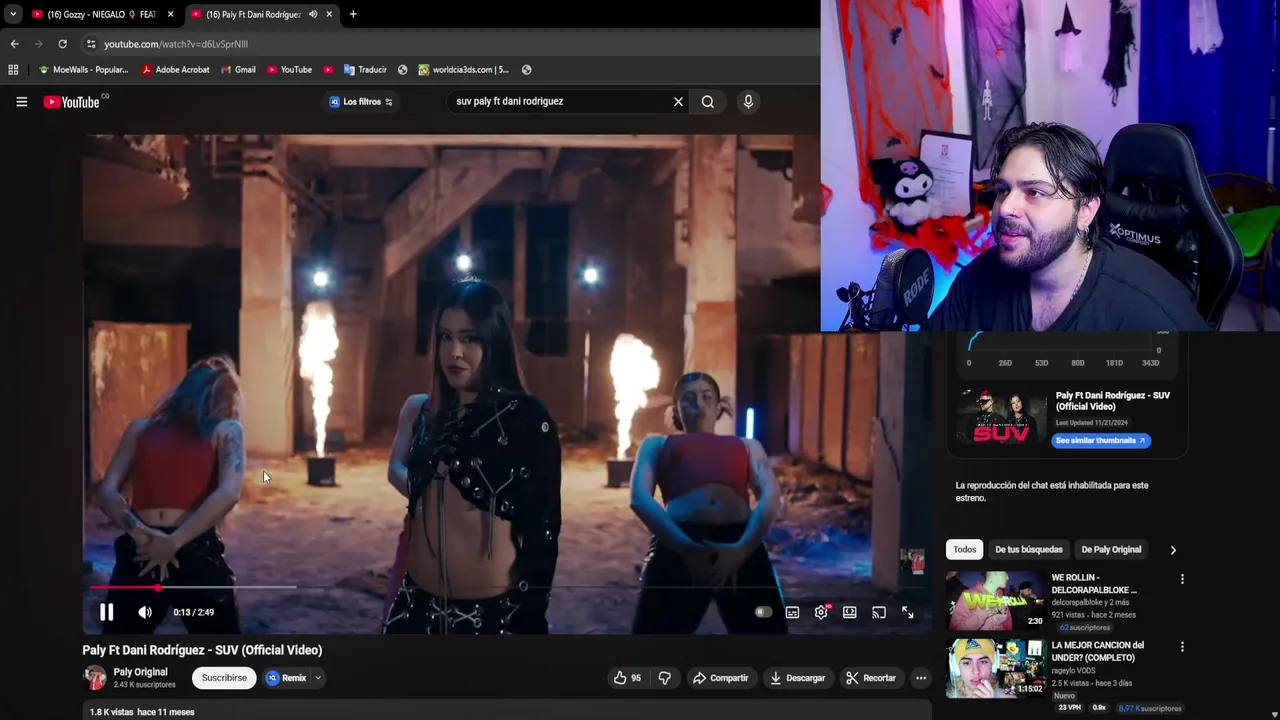
Task: Open the SUV thumbnail preview image
Action: pos(1000,417)
